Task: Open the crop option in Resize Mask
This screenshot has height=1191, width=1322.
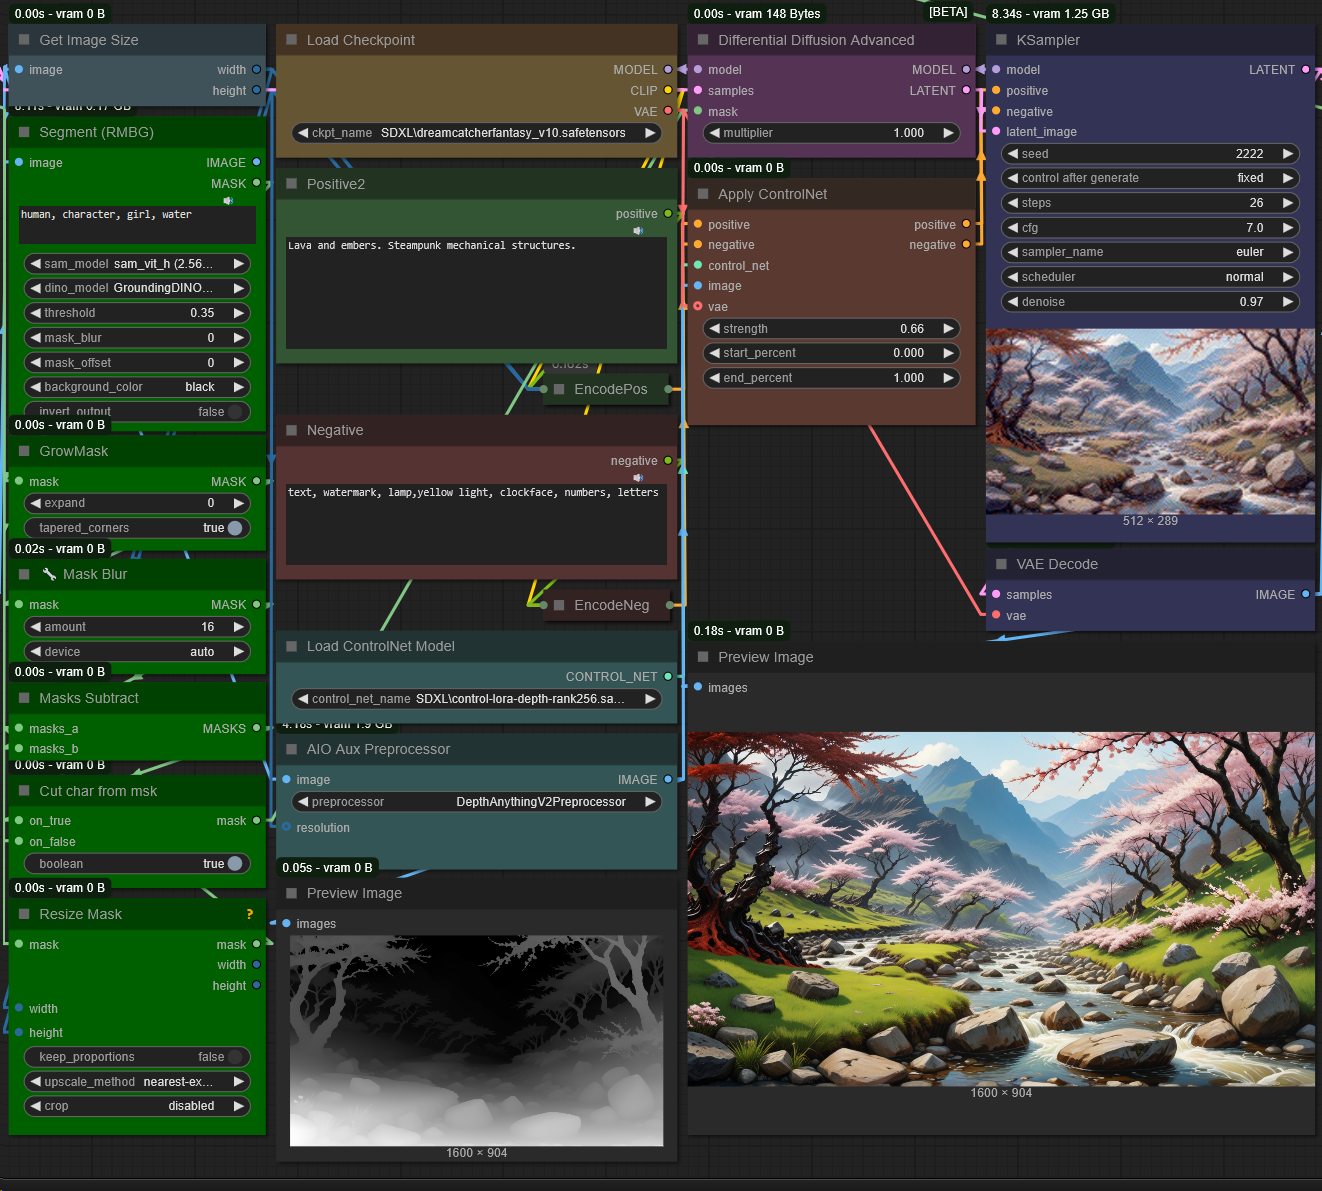Action: (x=137, y=1106)
